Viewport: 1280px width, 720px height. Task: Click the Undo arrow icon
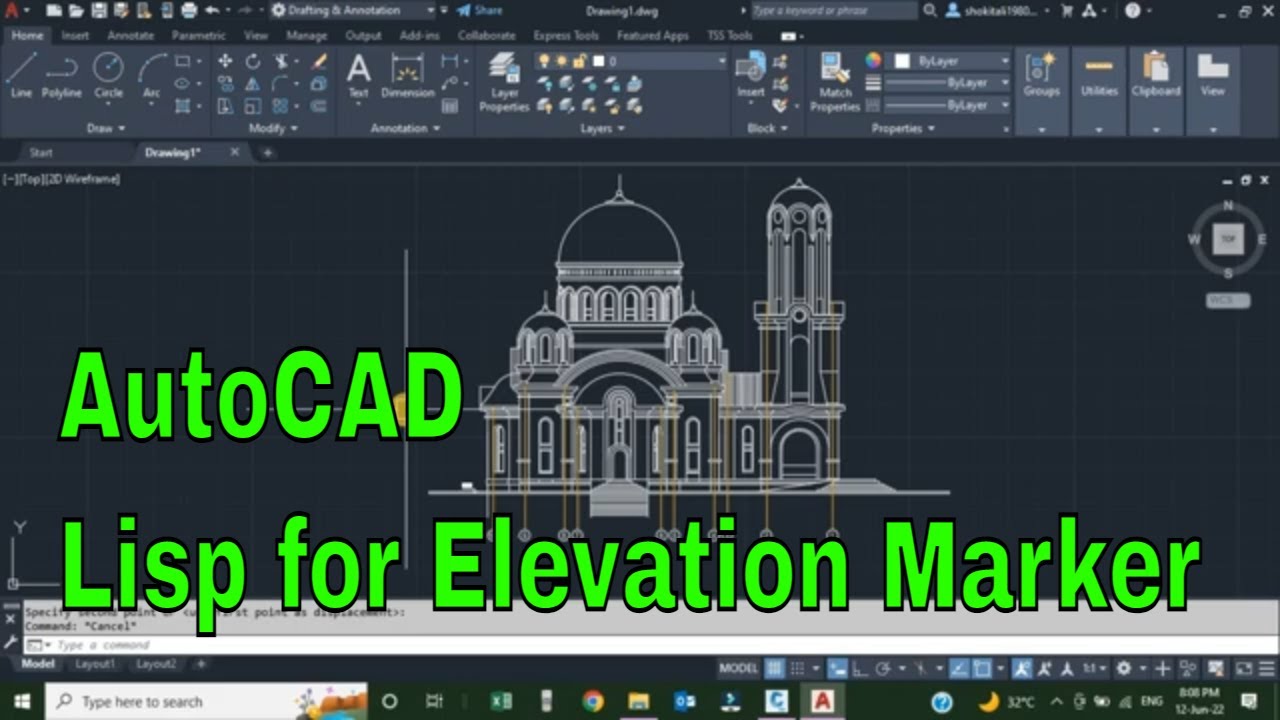(x=211, y=10)
